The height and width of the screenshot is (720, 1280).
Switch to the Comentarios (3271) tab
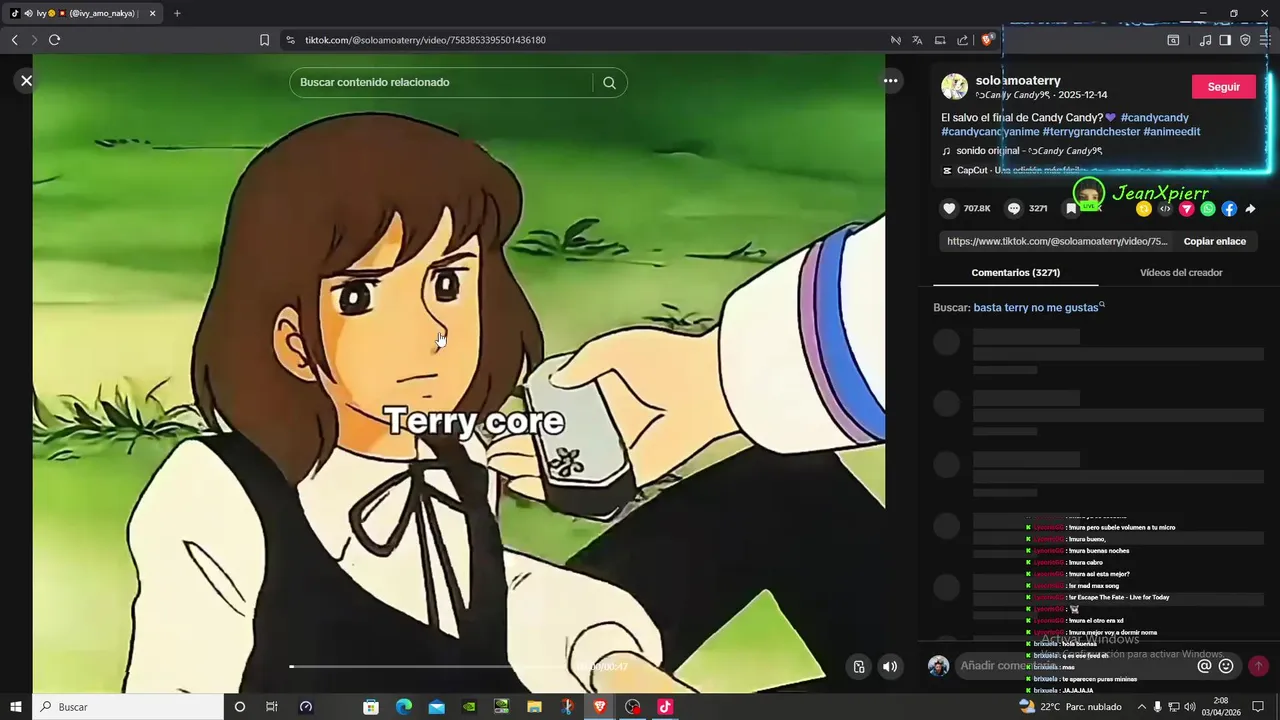[1015, 272]
